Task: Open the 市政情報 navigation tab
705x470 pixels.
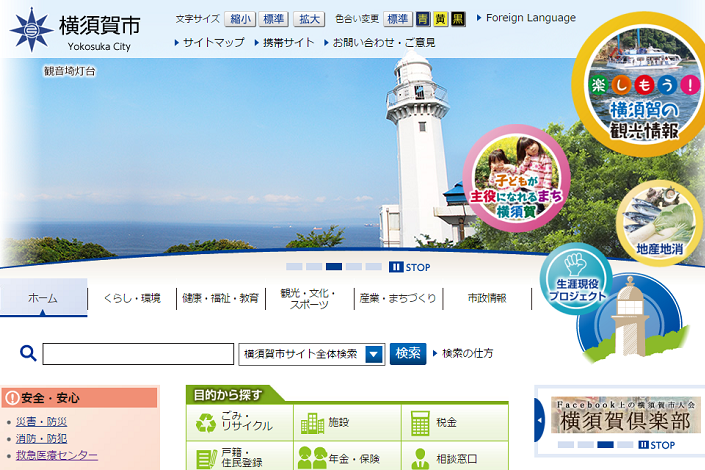Action: point(486,298)
